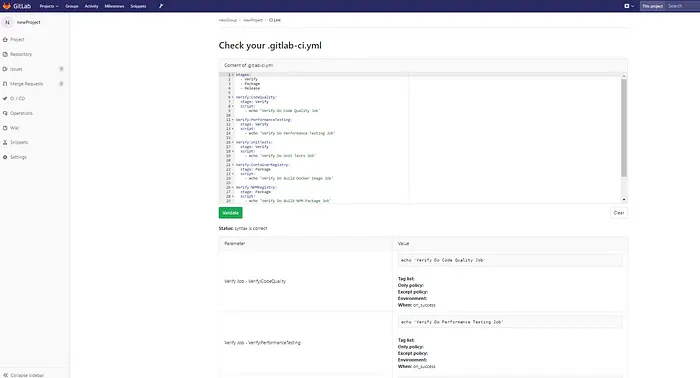This screenshot has height=378, width=700.
Task: Open Milestones in the top navigation
Action: pyautogui.click(x=114, y=6)
